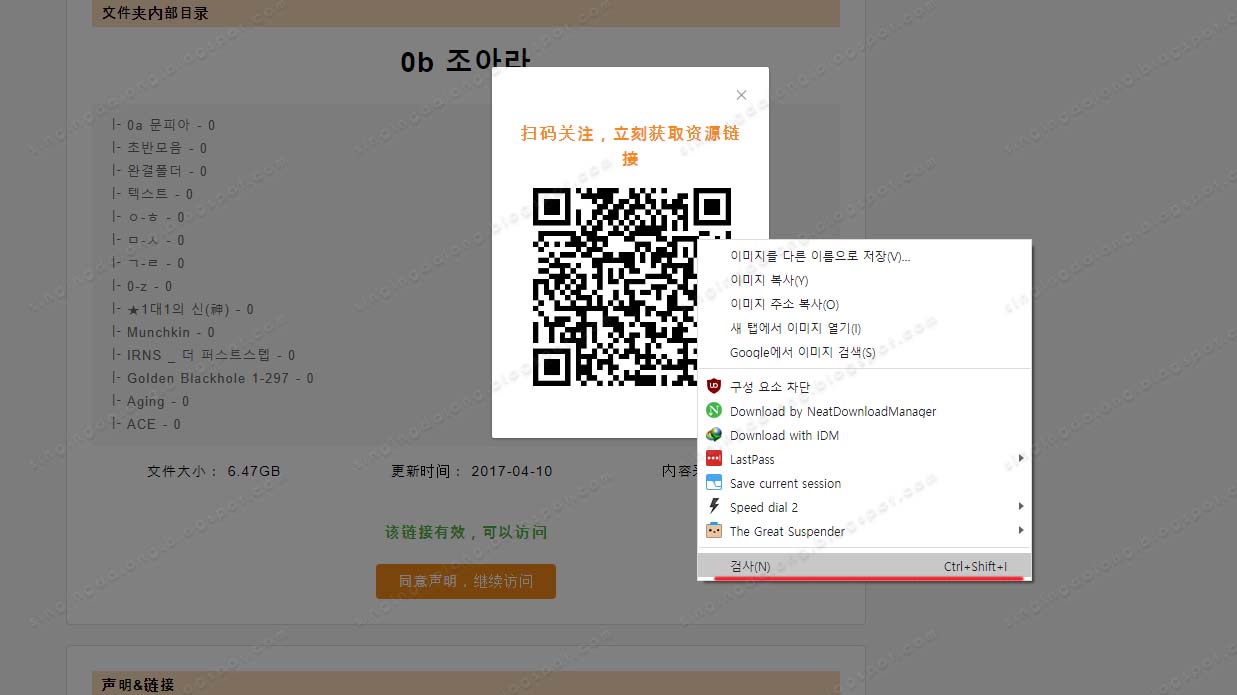1237x695 pixels.
Task: Click the IRNS _ 더 퍼스트스텝 row
Action: pyautogui.click(x=204, y=355)
